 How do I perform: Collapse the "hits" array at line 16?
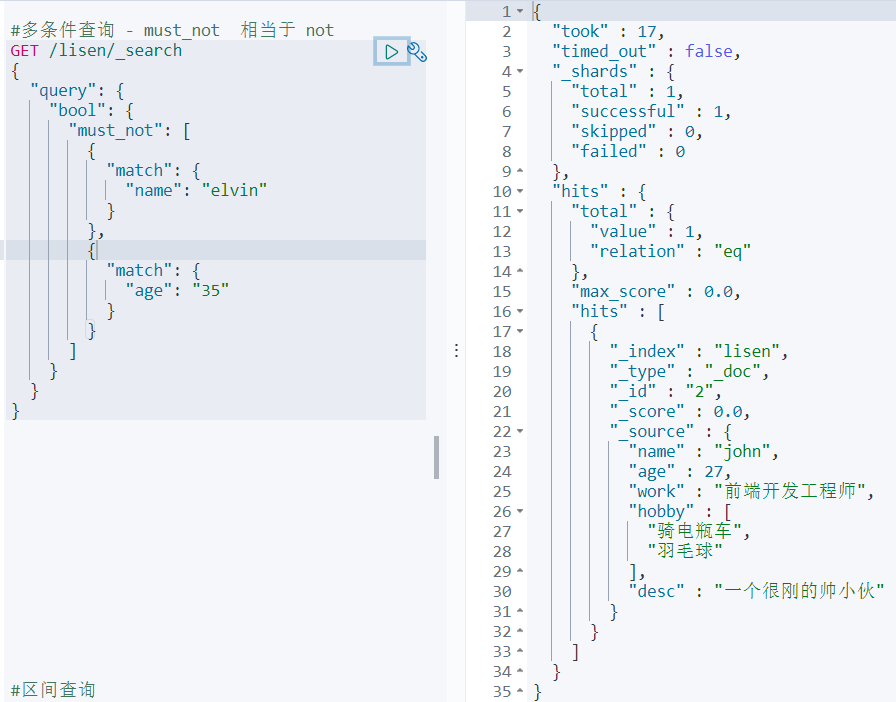pos(520,312)
